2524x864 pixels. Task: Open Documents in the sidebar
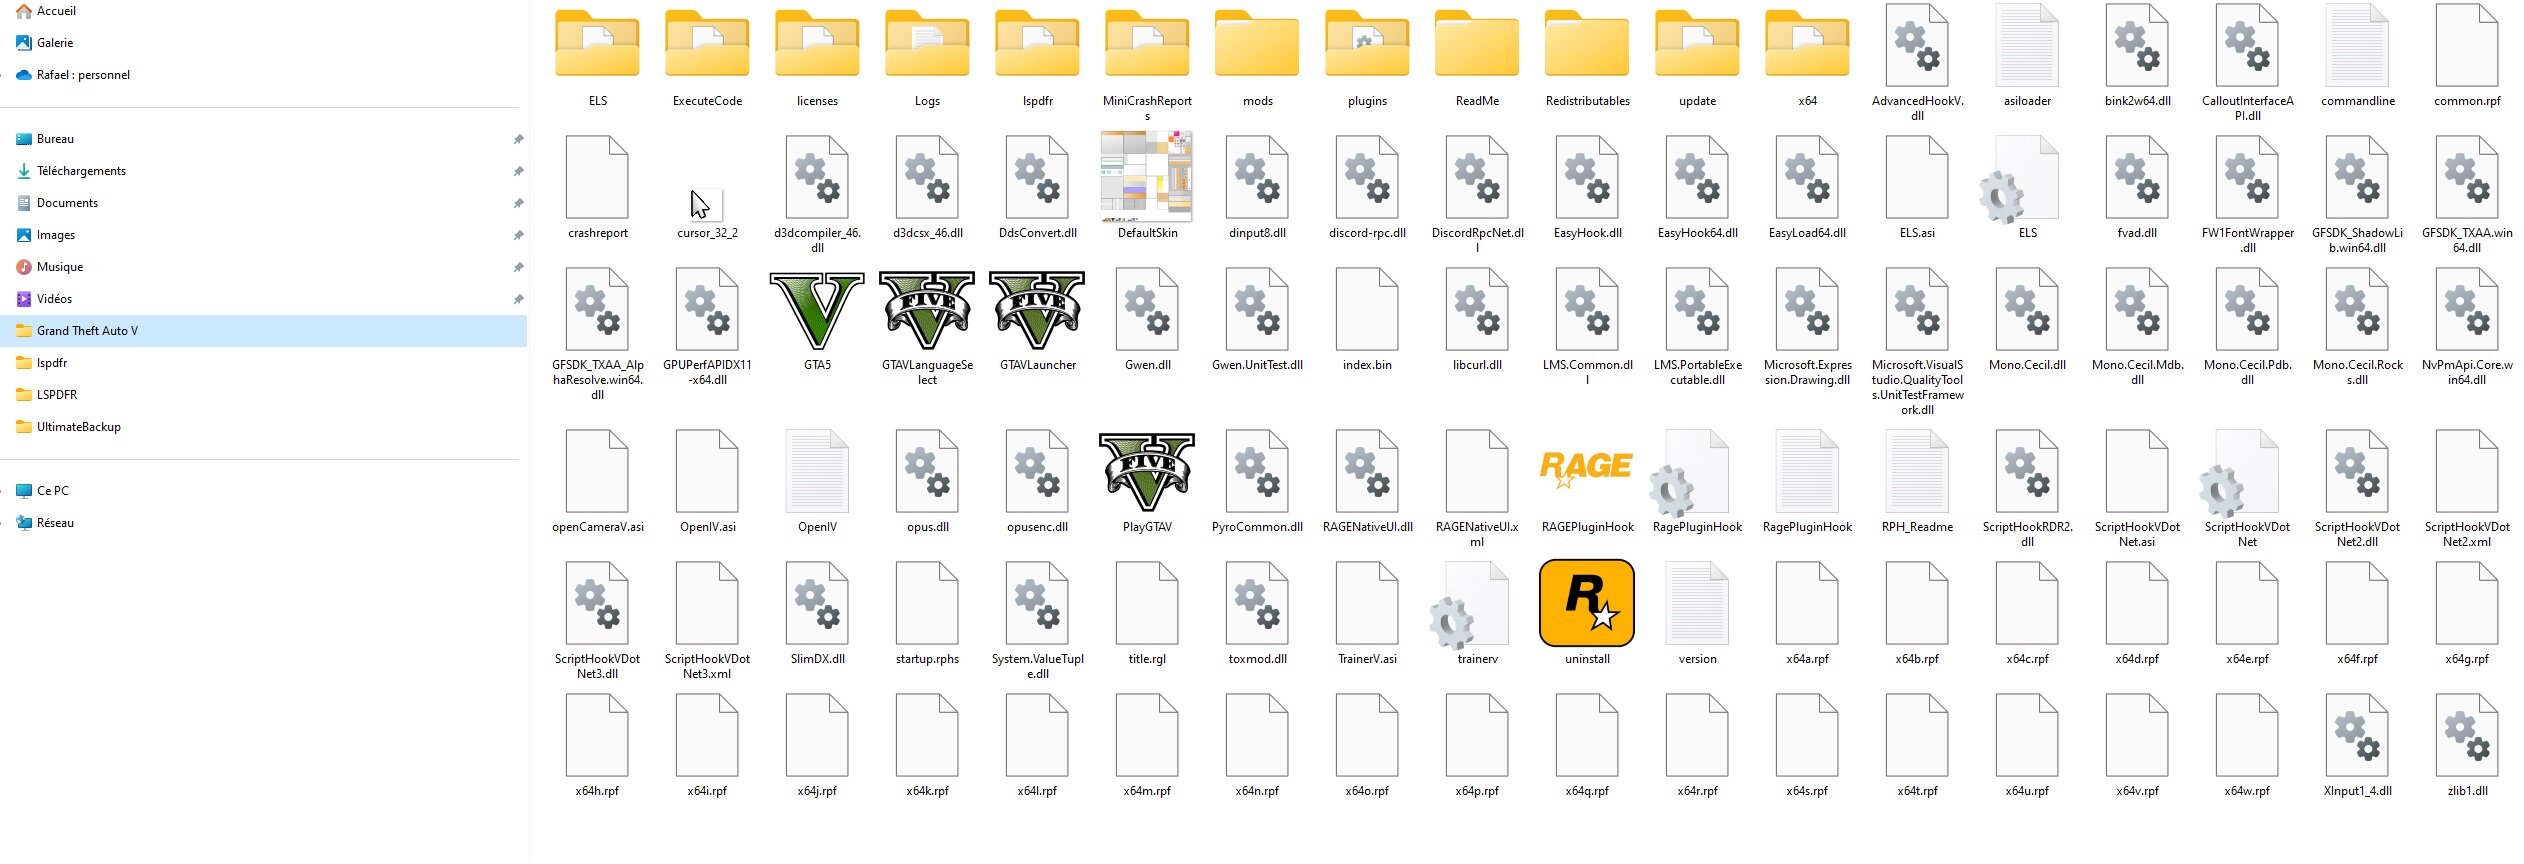pyautogui.click(x=67, y=203)
